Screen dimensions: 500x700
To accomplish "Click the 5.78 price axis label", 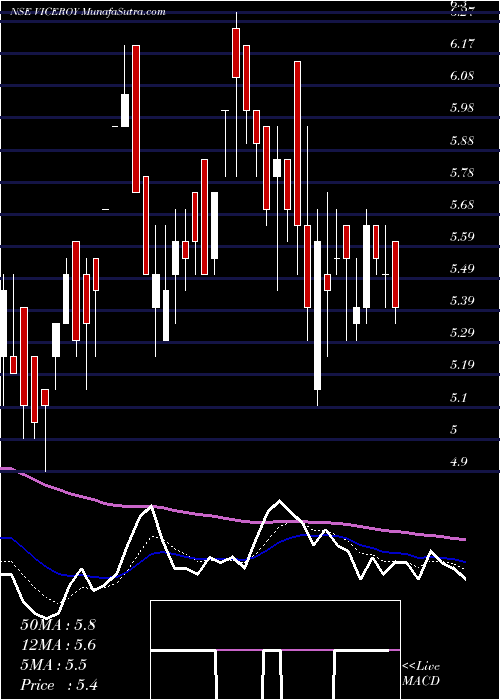I will tap(462, 173).
